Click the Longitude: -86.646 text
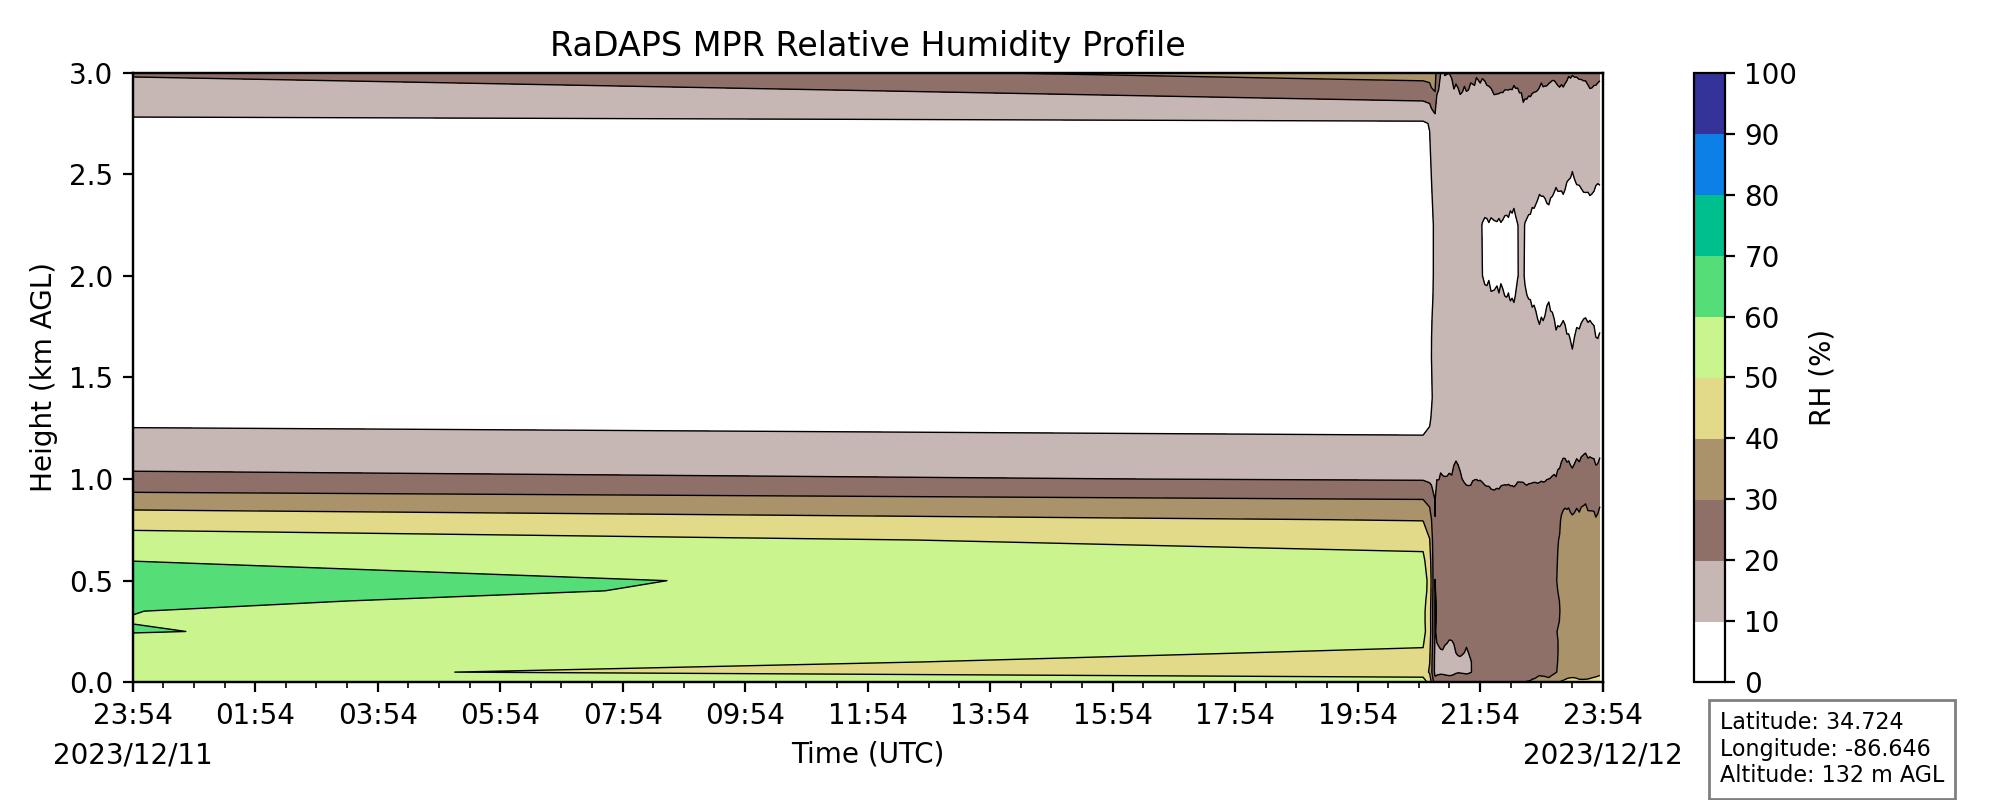Screen dimensions: 2000x800 [1825, 748]
